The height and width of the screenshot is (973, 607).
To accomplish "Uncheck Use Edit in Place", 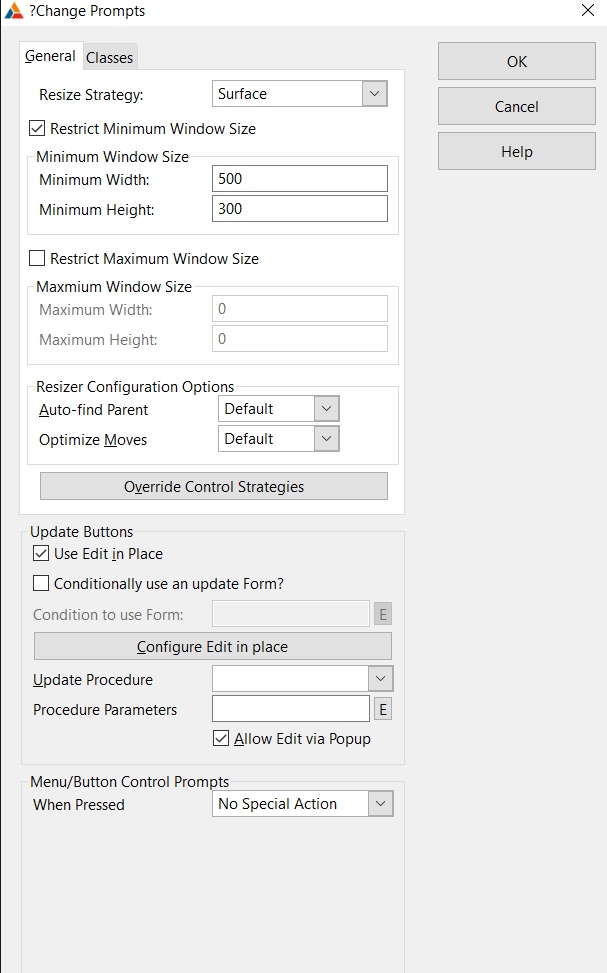I will (41, 554).
